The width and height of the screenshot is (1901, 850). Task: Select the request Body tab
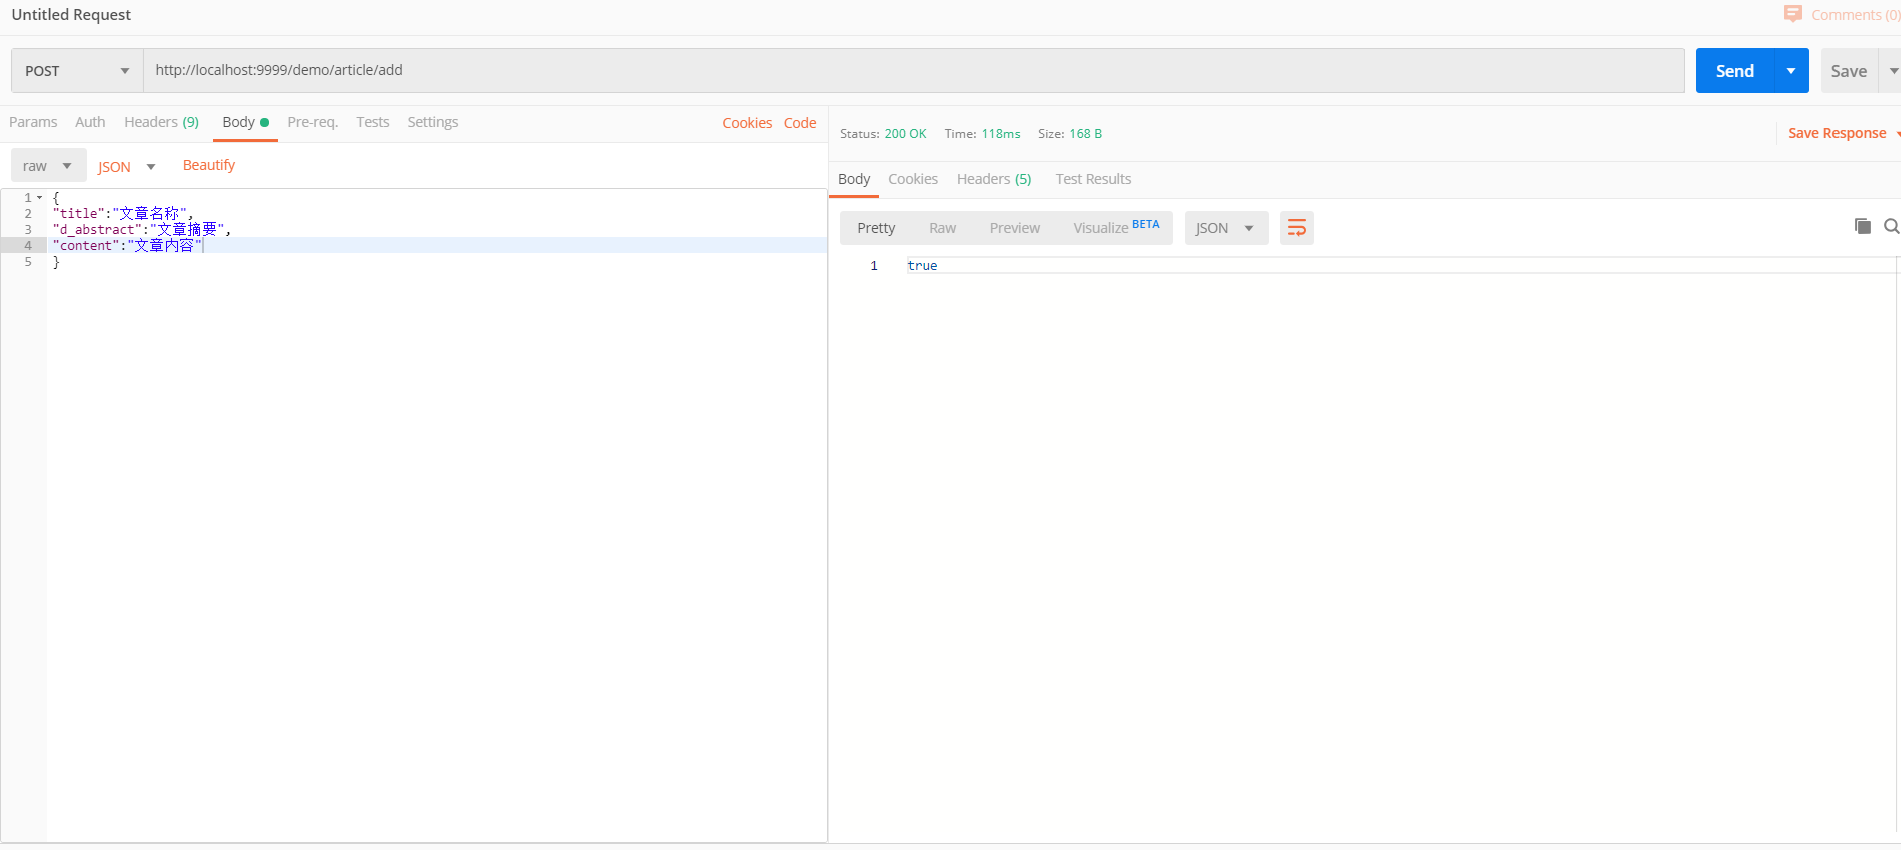[x=245, y=122]
